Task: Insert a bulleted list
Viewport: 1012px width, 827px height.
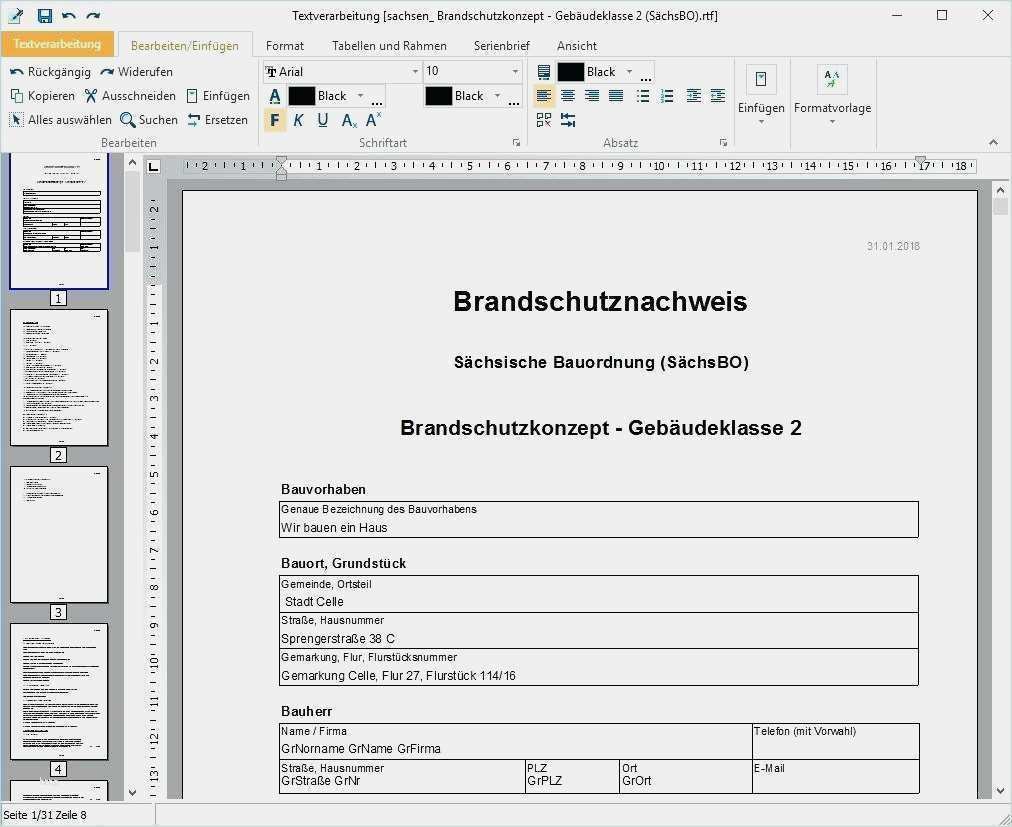Action: click(643, 96)
